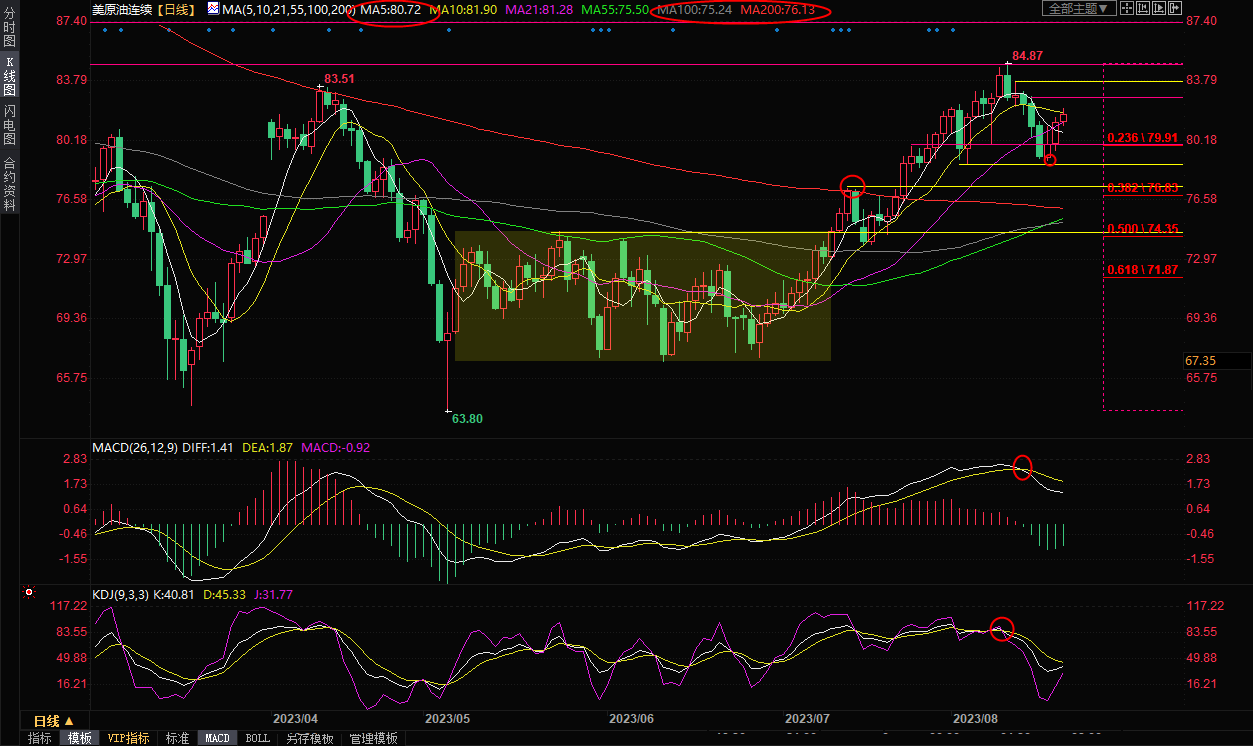
Task: Click the crosshair cursor icon
Action: pyautogui.click(x=1128, y=8)
